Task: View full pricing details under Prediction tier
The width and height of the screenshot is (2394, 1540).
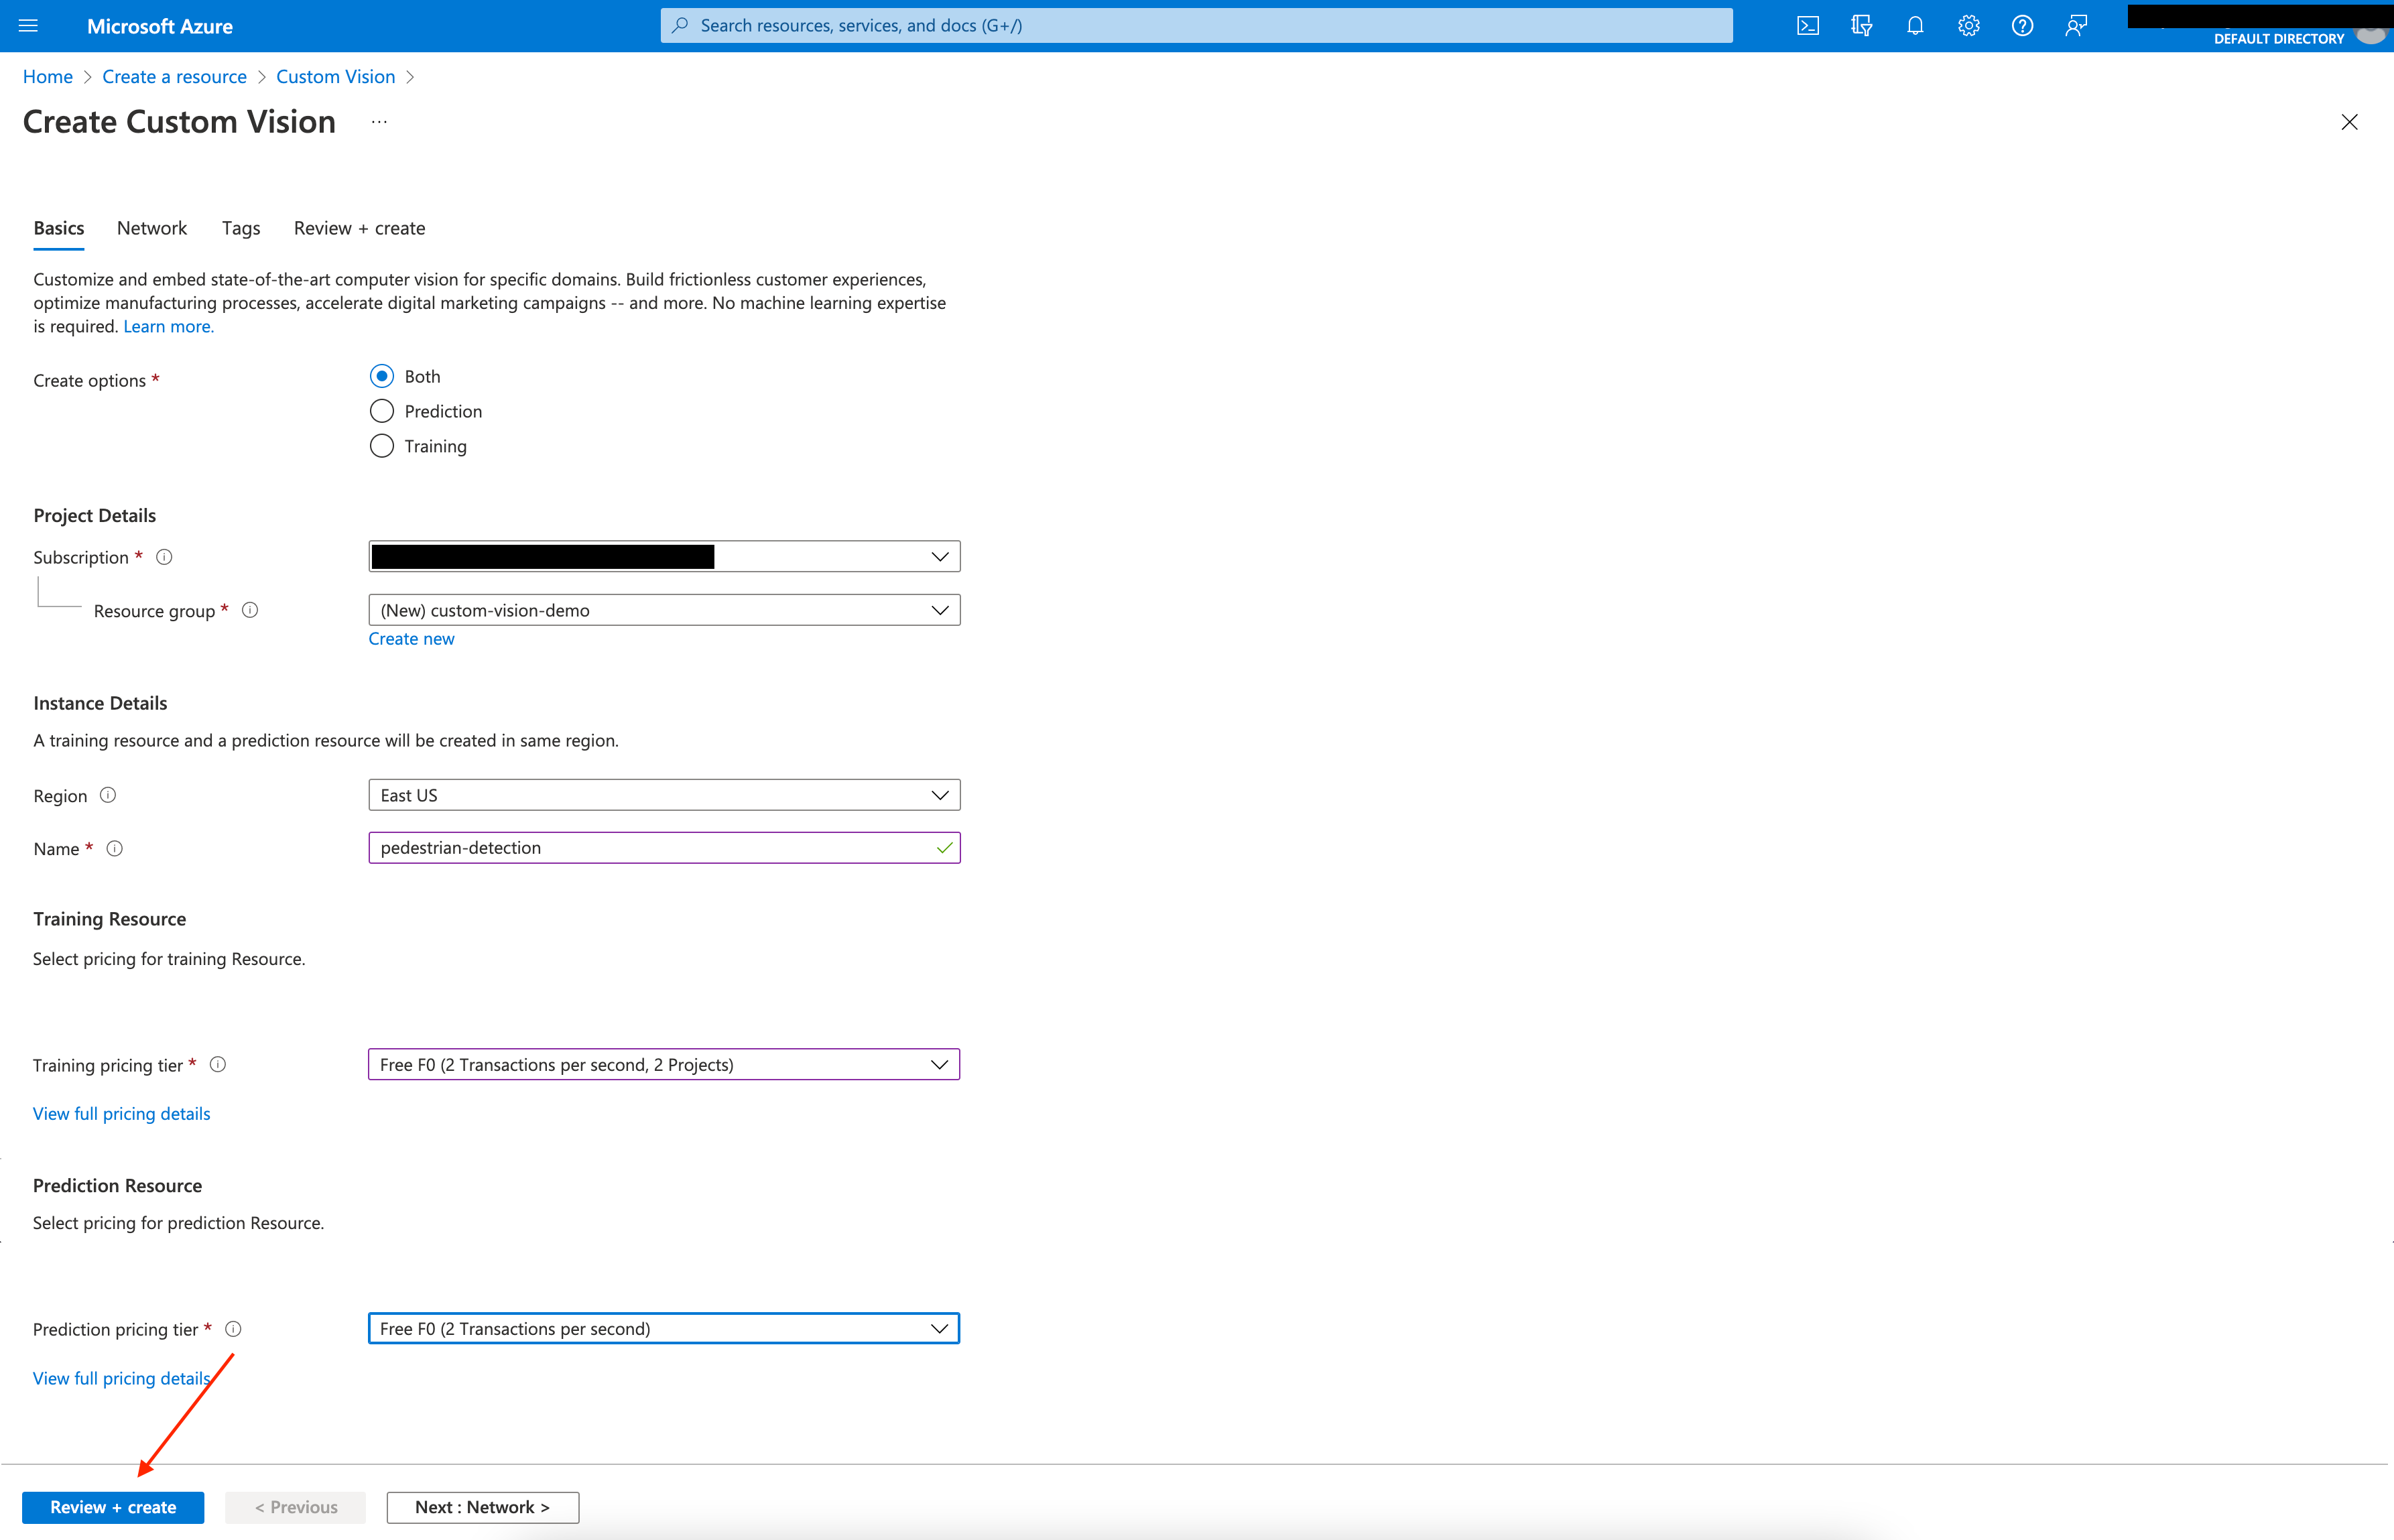Action: pyautogui.click(x=122, y=1378)
